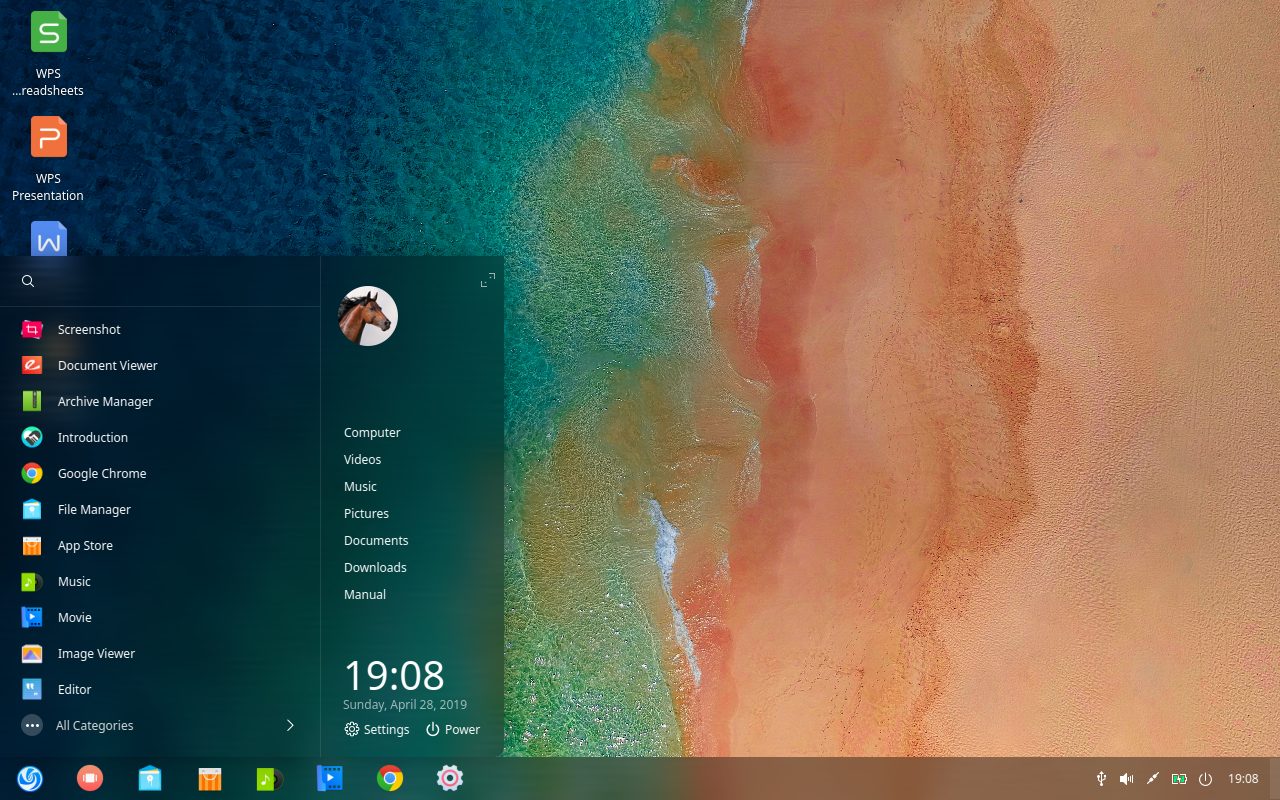This screenshot has height=800, width=1280.
Task: Open the Image Viewer application
Action: (96, 653)
